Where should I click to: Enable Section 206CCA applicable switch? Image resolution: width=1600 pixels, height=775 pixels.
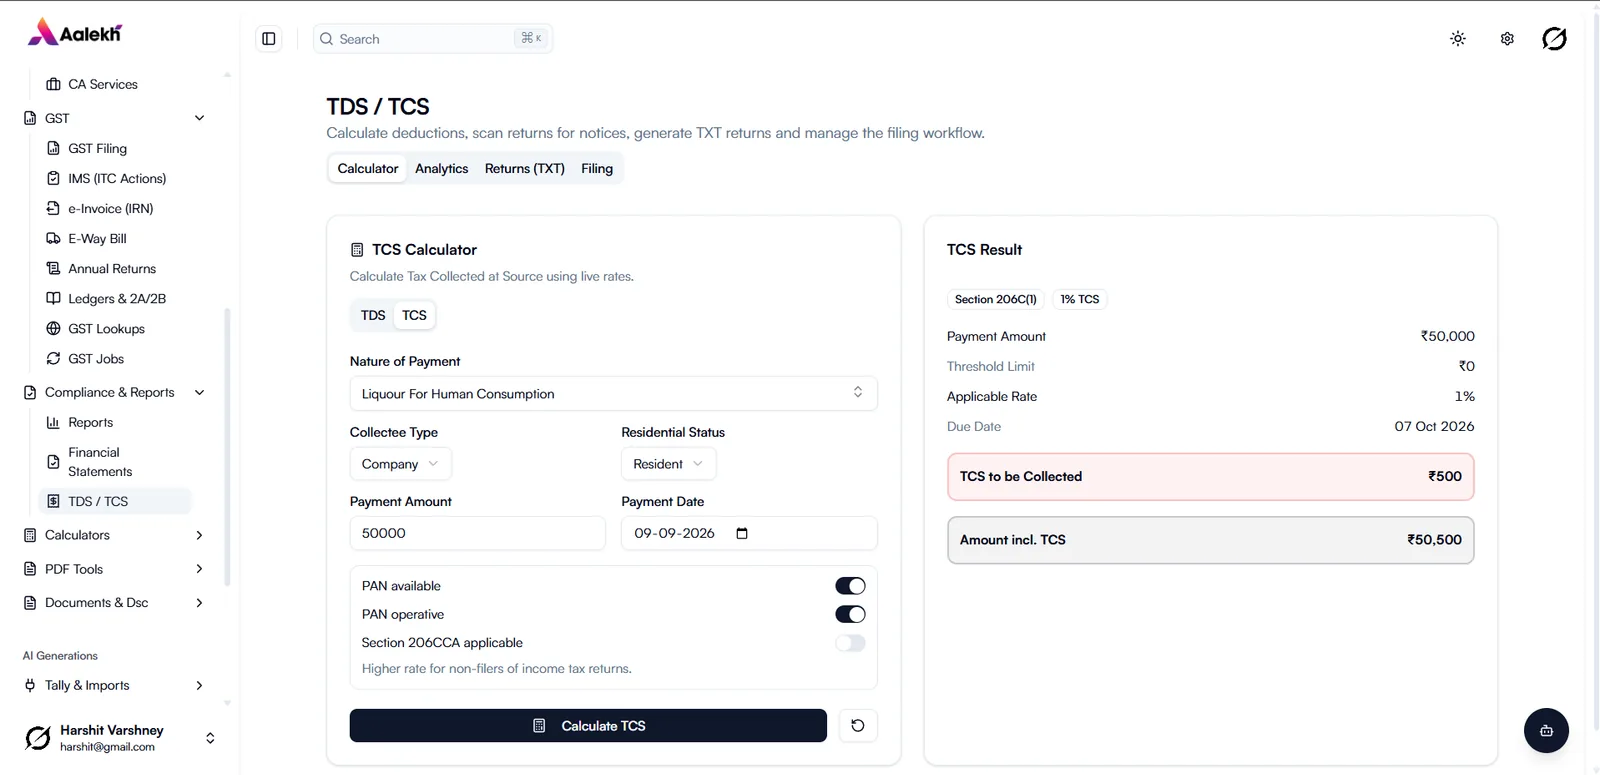tap(850, 643)
